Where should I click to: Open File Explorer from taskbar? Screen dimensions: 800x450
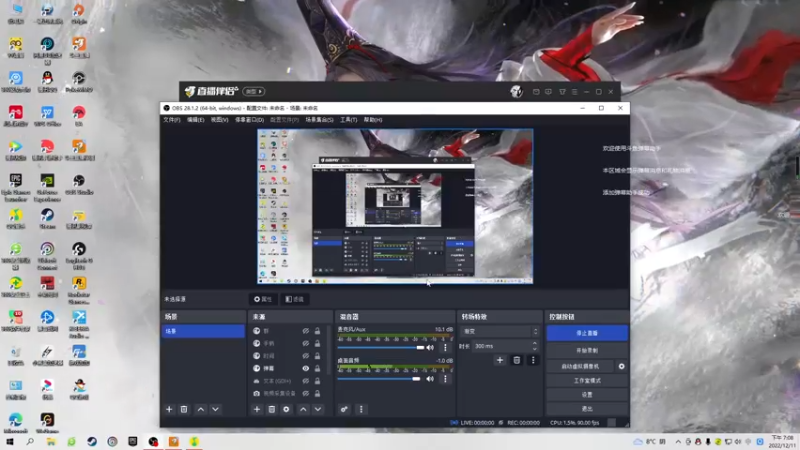tap(51, 441)
